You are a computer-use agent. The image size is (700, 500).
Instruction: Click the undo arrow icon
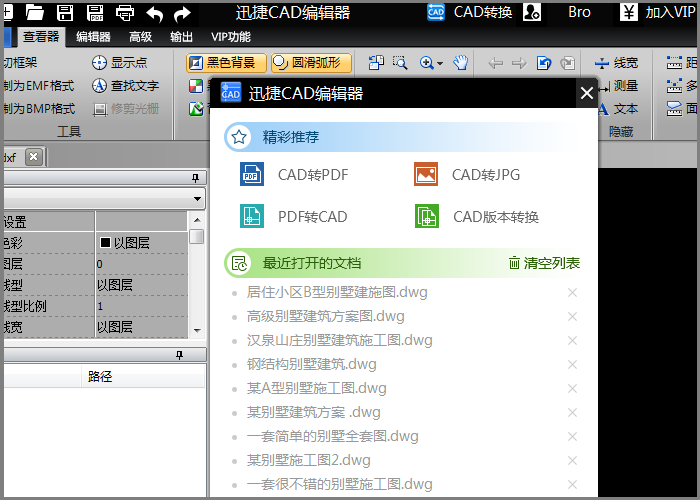pos(154,13)
